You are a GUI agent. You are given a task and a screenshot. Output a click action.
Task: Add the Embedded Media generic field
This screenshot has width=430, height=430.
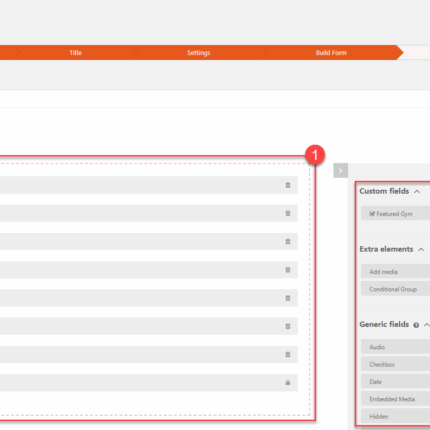point(395,399)
